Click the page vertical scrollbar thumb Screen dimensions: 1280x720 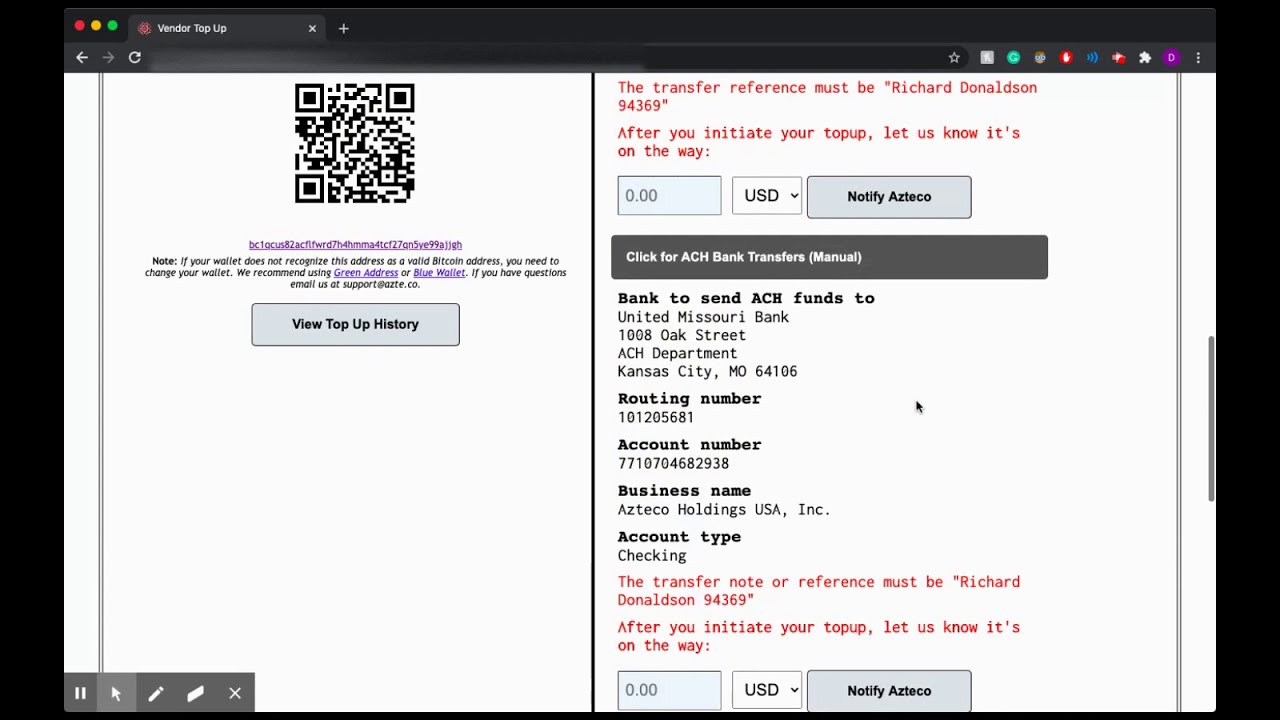pyautogui.click(x=1212, y=418)
